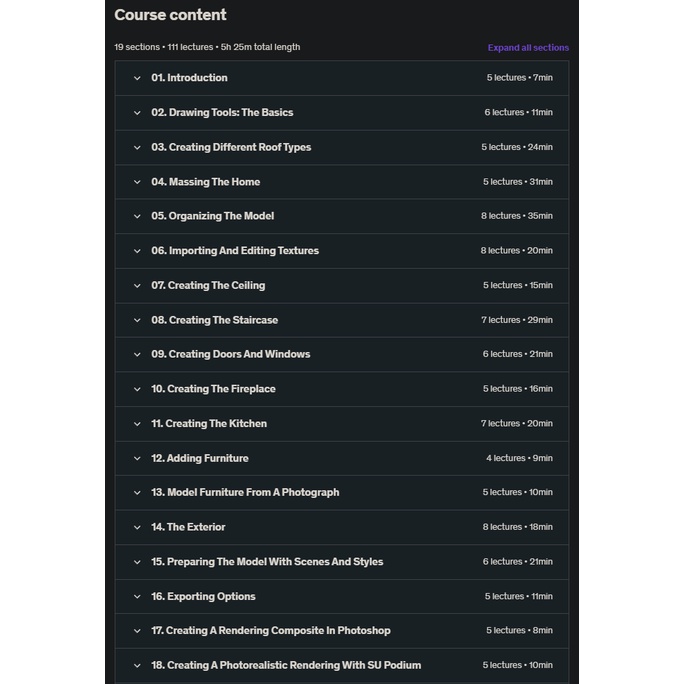Toggle chevron for Rendering Composite In Photoshop
The image size is (684, 684).
click(x=137, y=631)
